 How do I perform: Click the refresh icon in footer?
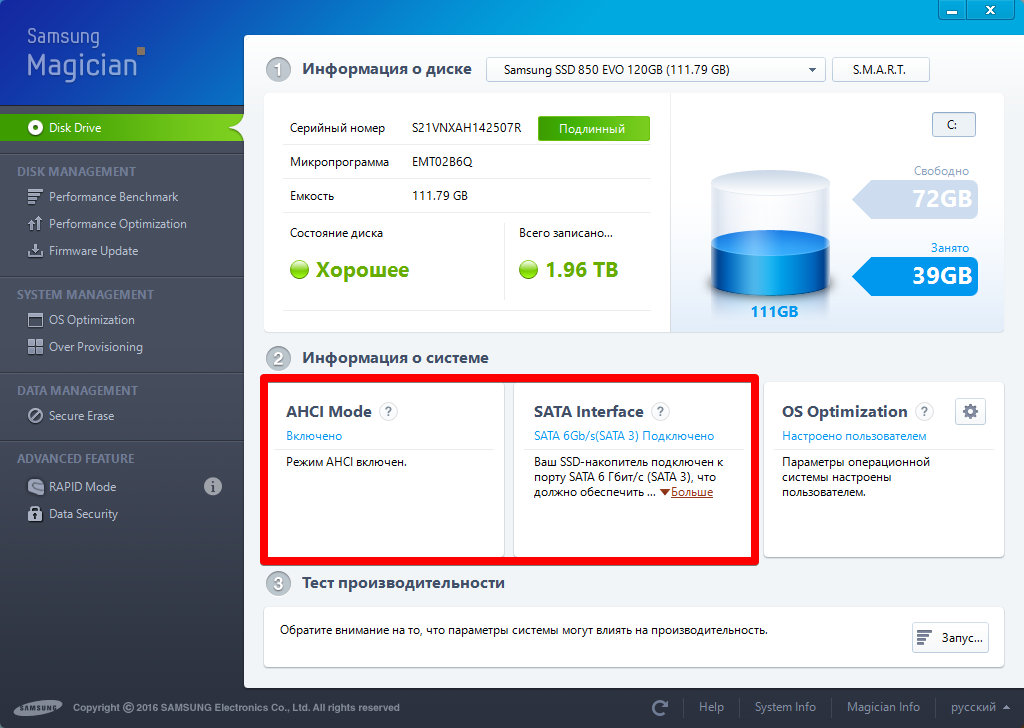coord(660,707)
